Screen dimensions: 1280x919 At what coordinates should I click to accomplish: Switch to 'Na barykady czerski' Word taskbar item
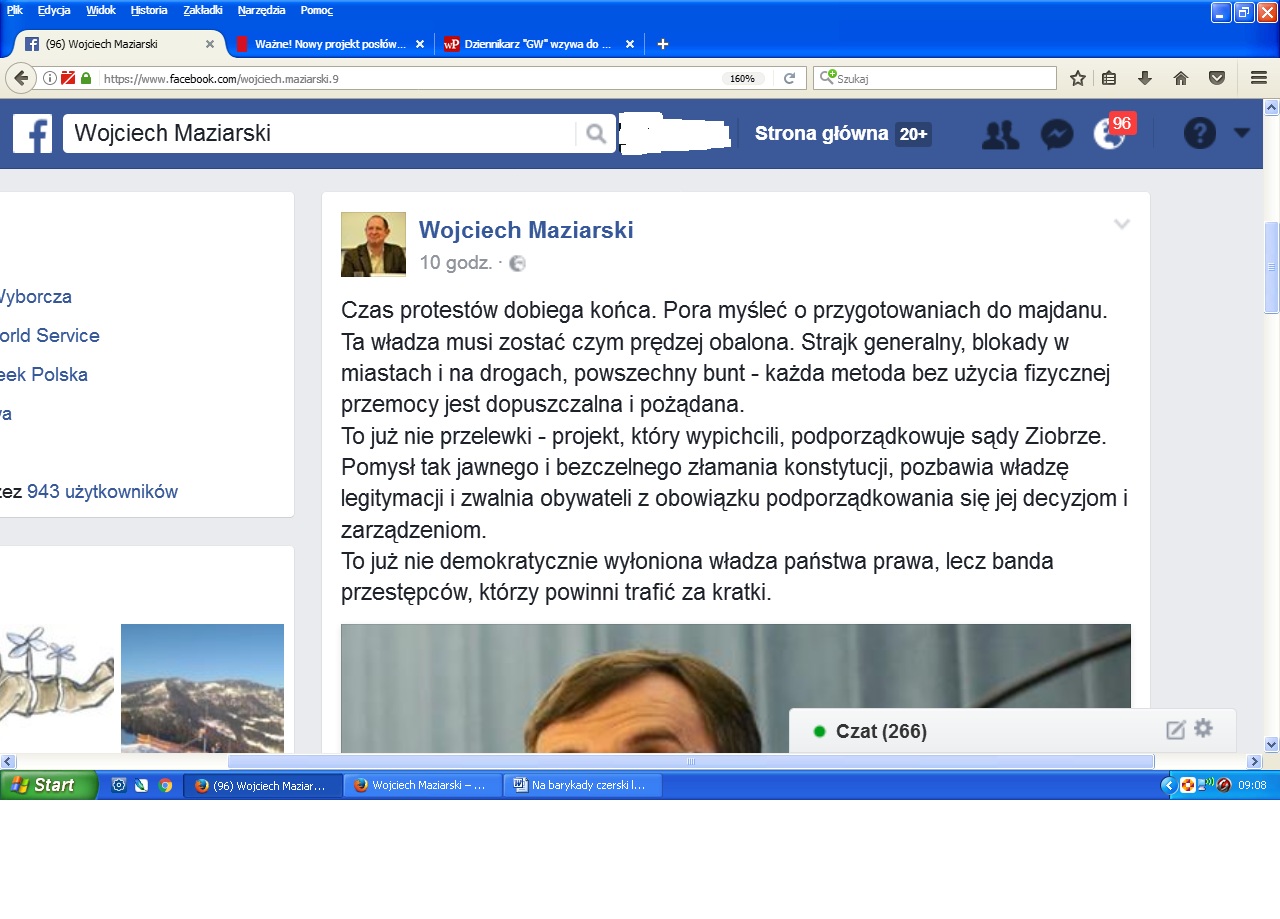pyautogui.click(x=583, y=785)
